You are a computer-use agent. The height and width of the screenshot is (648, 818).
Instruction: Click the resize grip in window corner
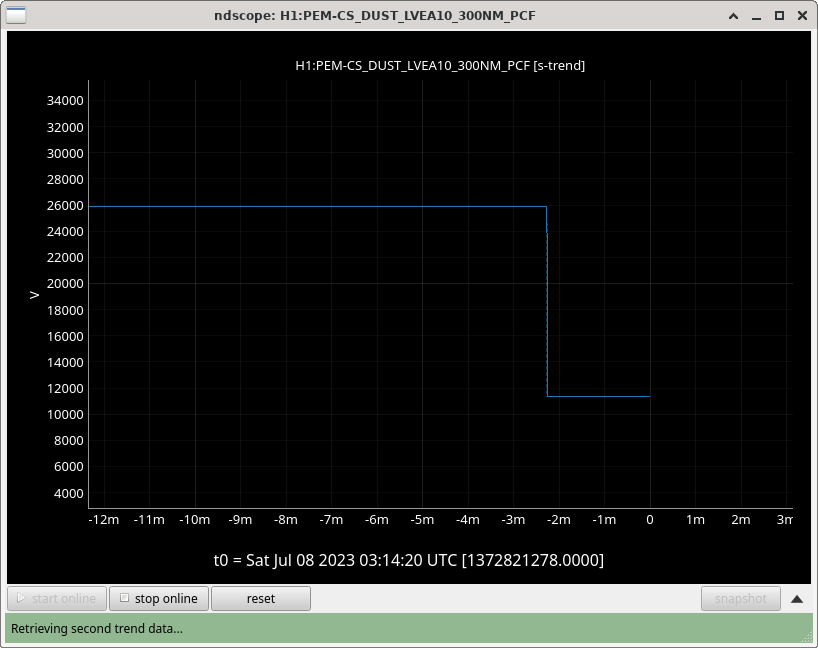pos(809,639)
